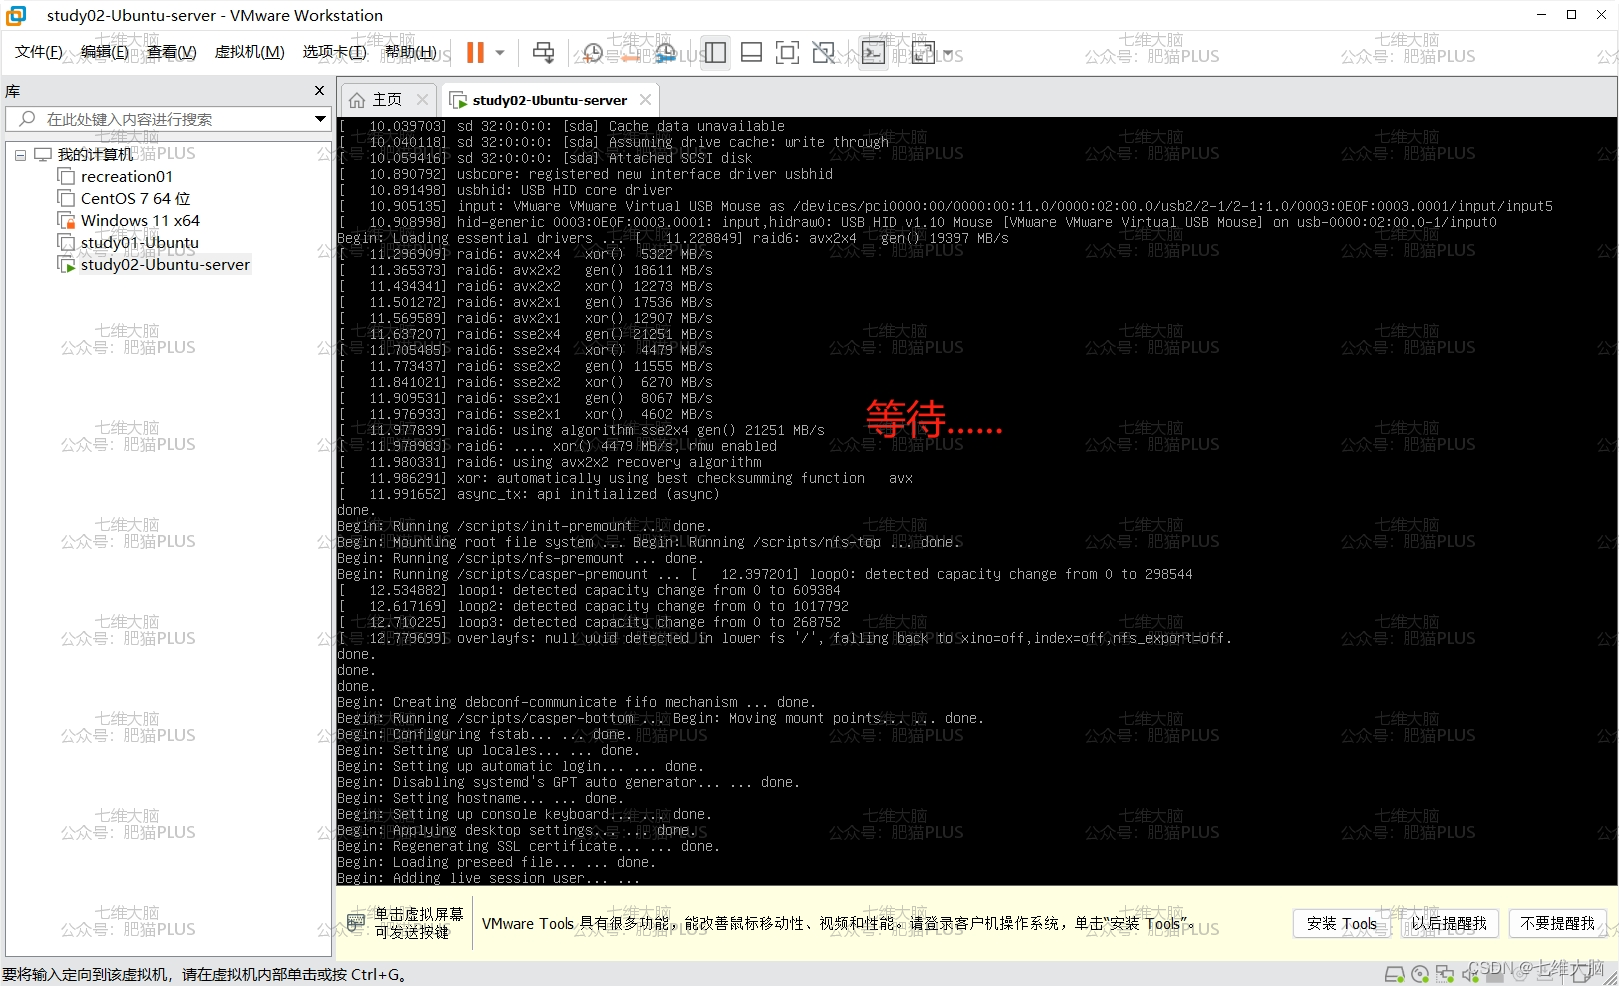Open the stretch display dropdown arrow
This screenshot has width=1619, height=986.
948,53
